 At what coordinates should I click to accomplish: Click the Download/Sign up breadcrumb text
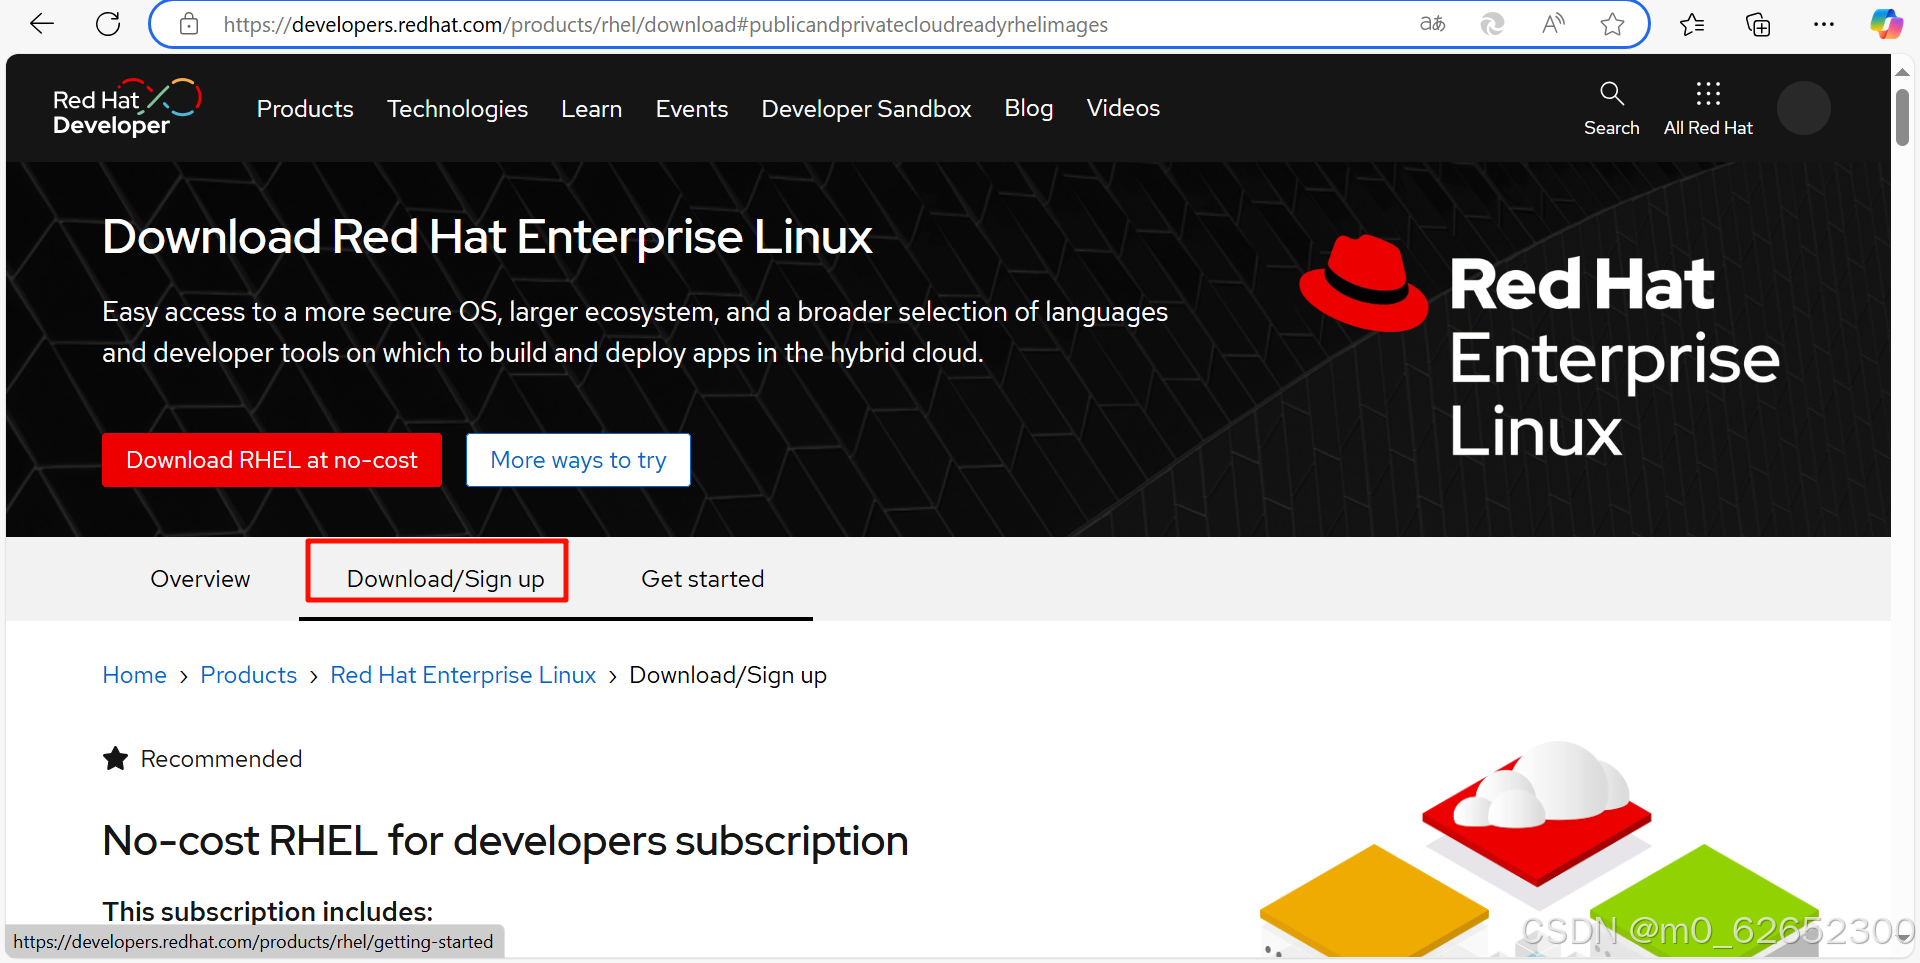(728, 675)
